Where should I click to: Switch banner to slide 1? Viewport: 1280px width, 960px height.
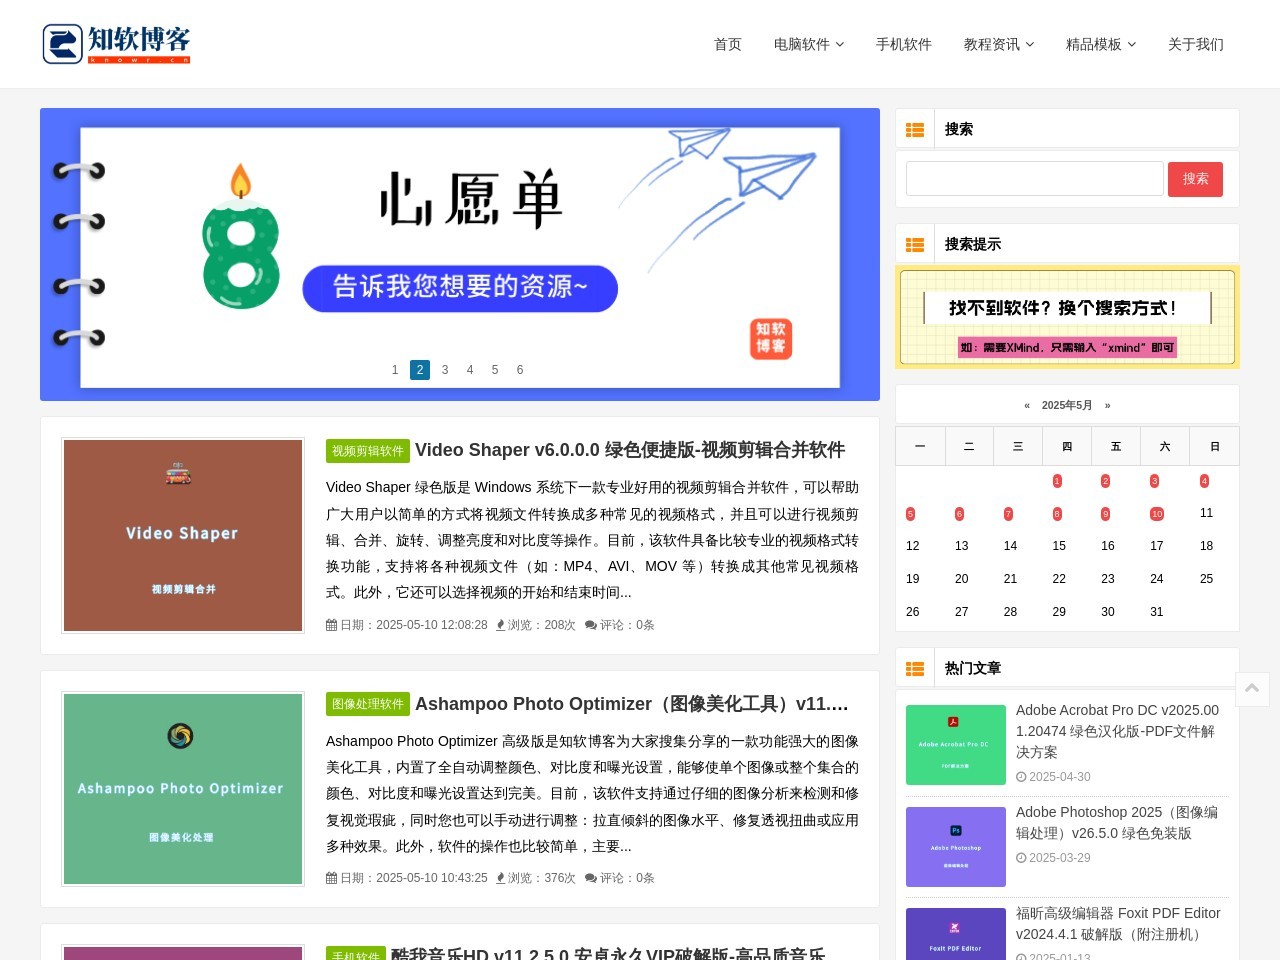coord(395,370)
